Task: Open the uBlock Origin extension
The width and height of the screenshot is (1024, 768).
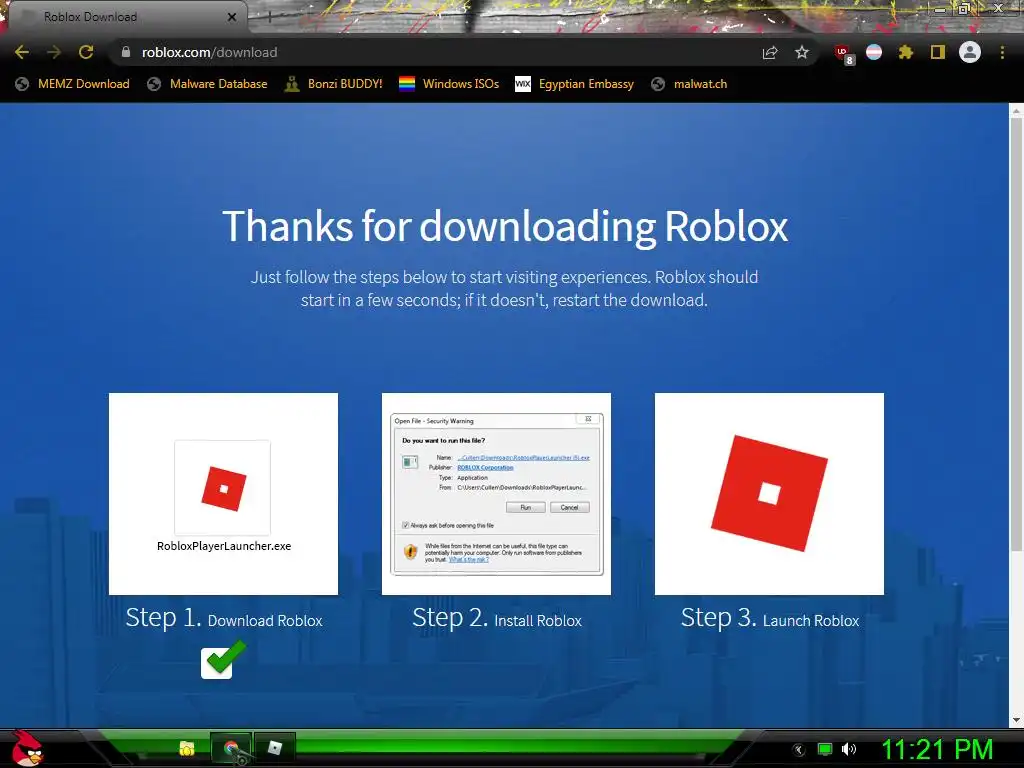Action: pos(843,54)
